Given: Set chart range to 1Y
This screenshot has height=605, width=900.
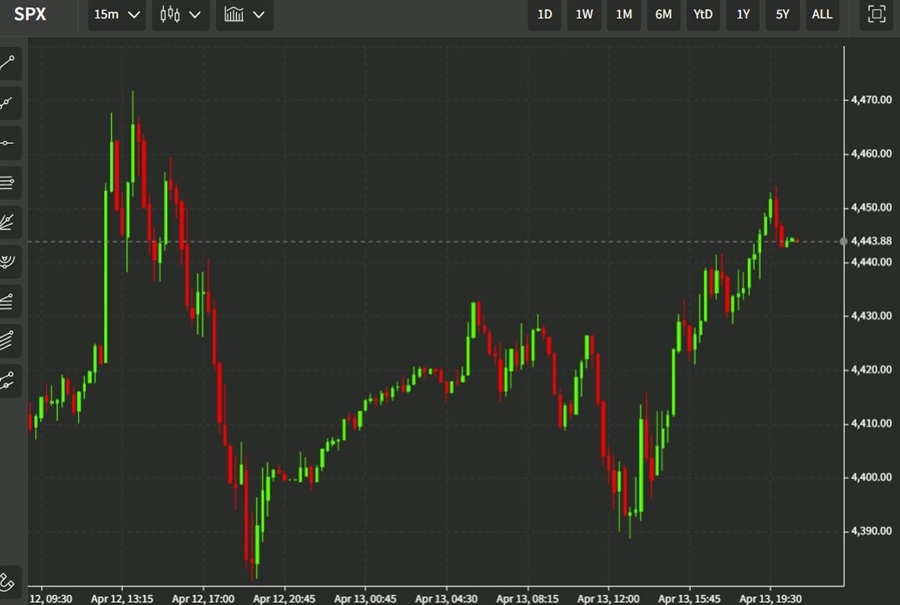Looking at the screenshot, I should (743, 14).
